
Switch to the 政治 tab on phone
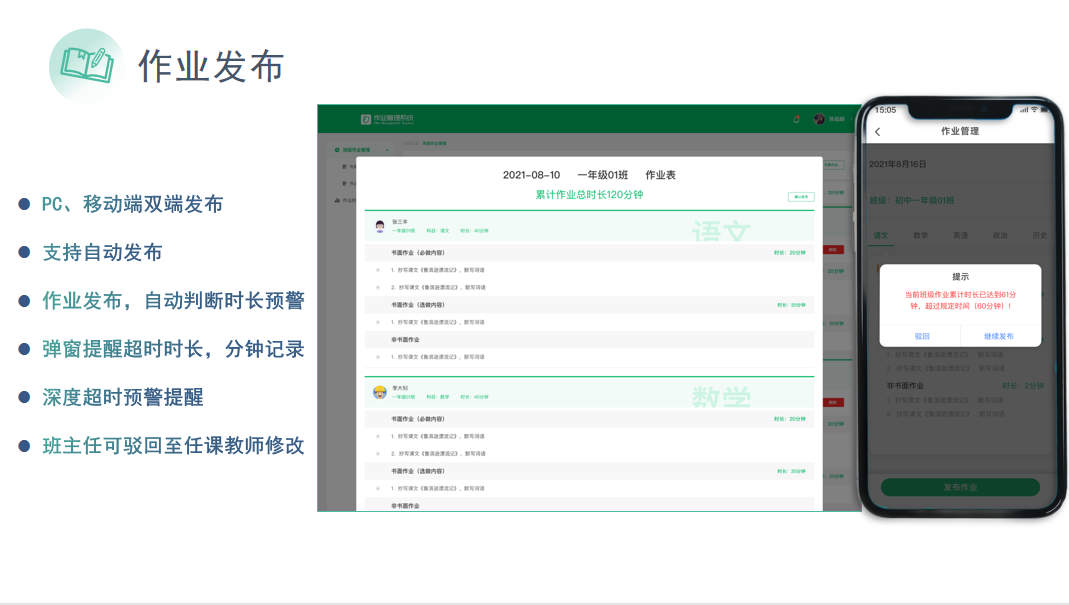tap(999, 235)
